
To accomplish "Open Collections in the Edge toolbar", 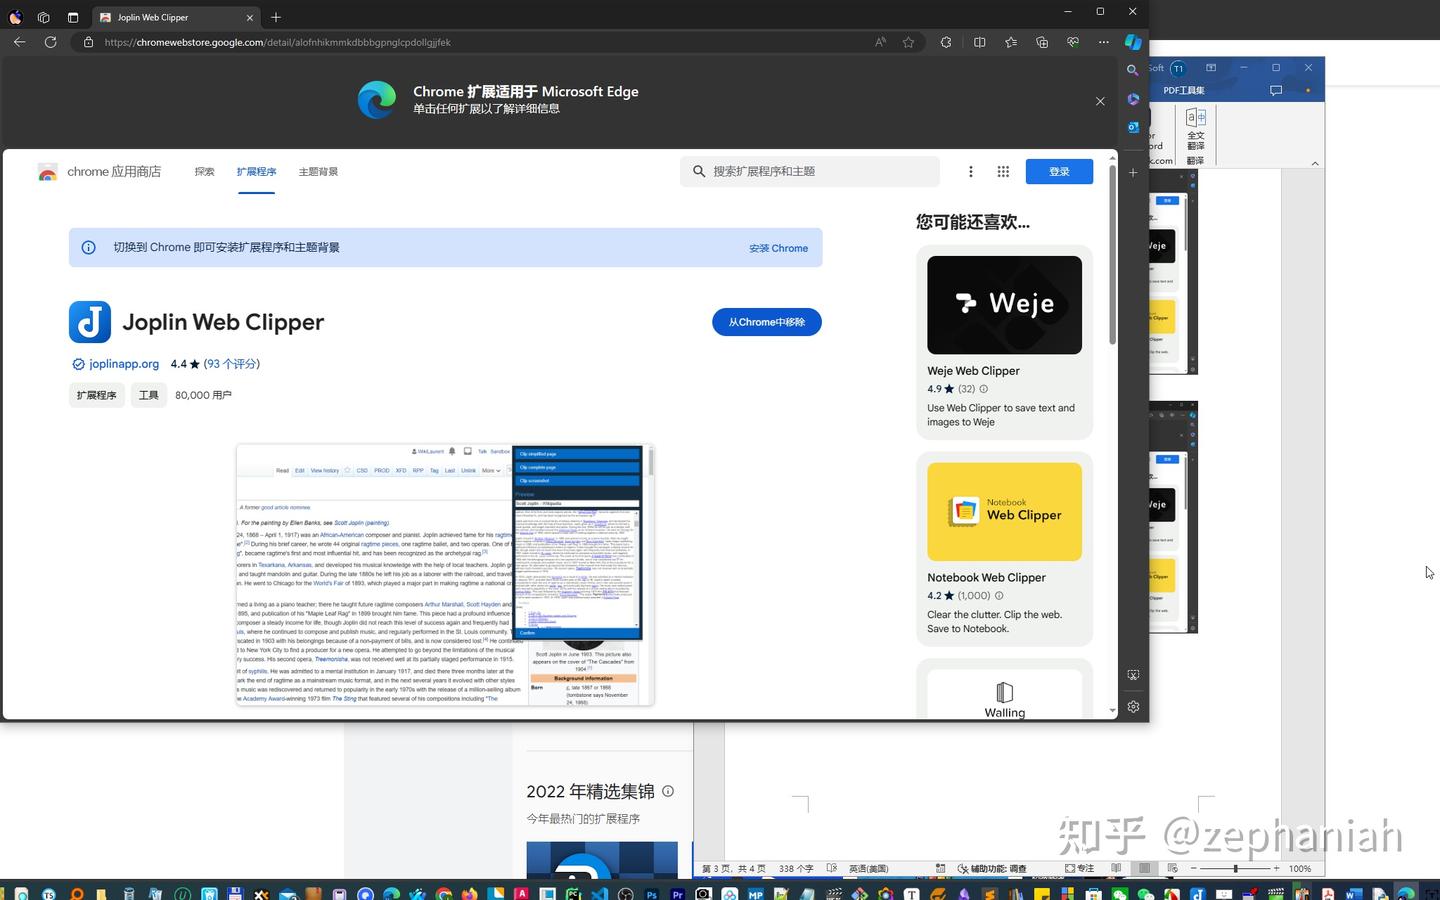I will (x=1042, y=42).
